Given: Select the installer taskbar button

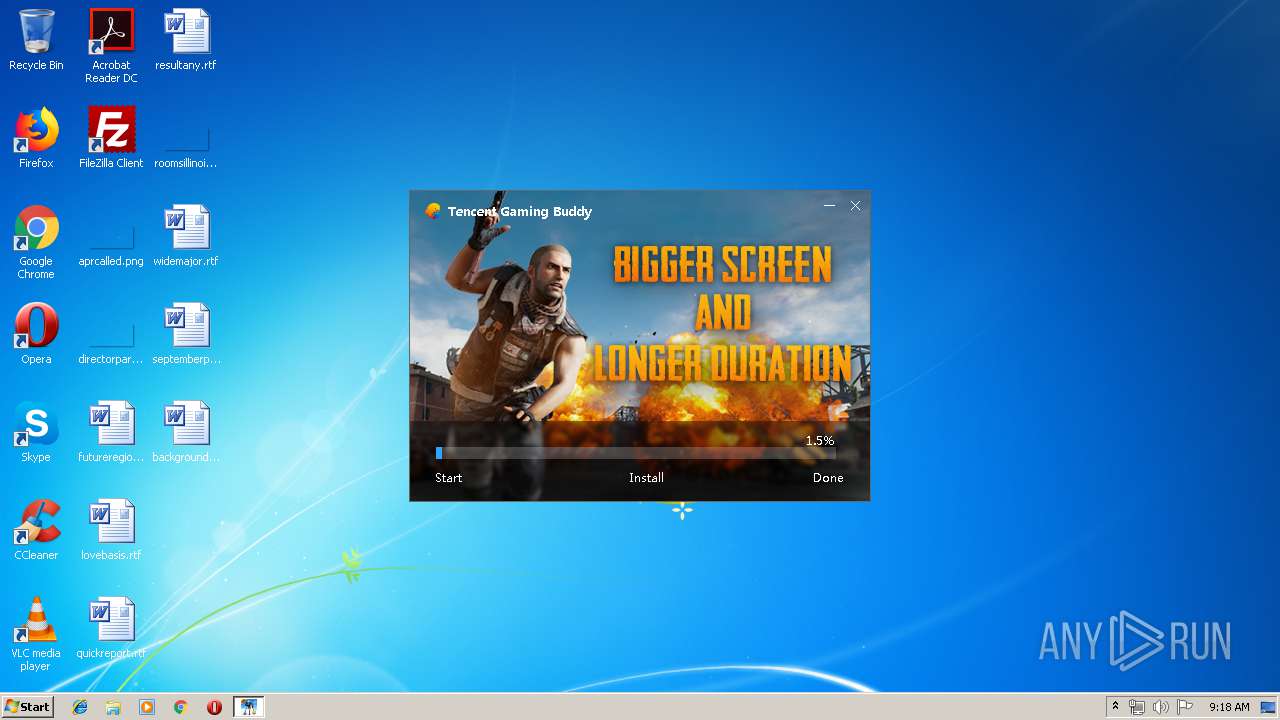Looking at the screenshot, I should (248, 707).
